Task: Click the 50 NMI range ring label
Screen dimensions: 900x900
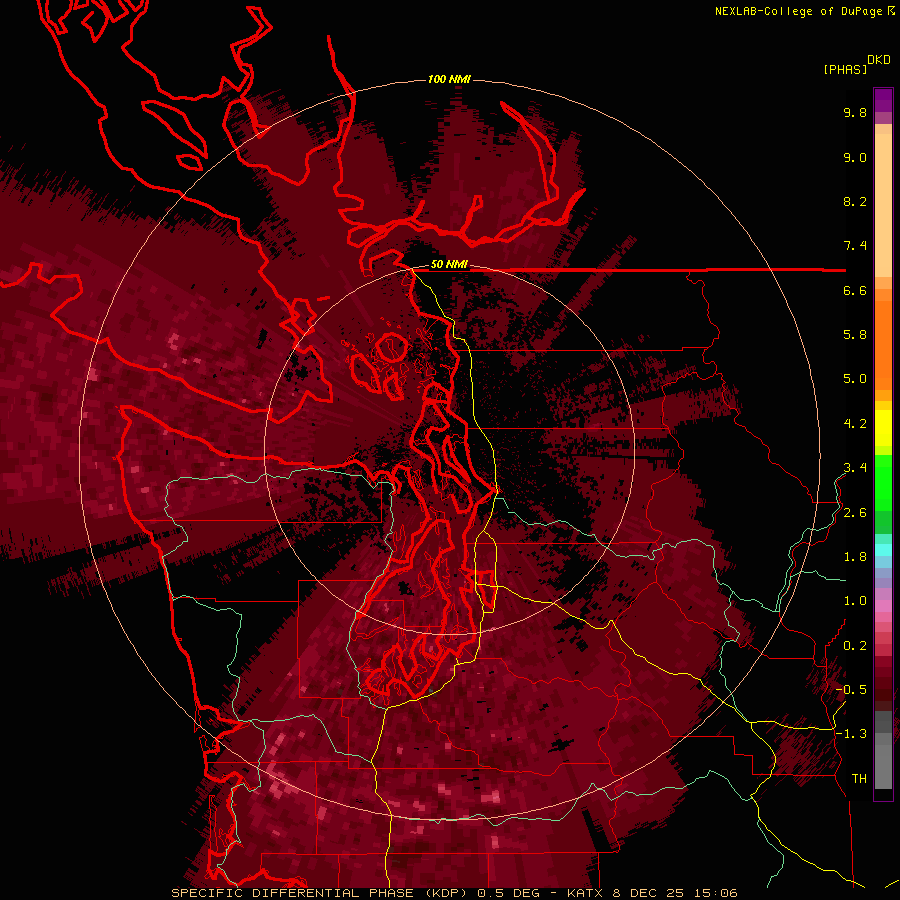Action: point(449,265)
